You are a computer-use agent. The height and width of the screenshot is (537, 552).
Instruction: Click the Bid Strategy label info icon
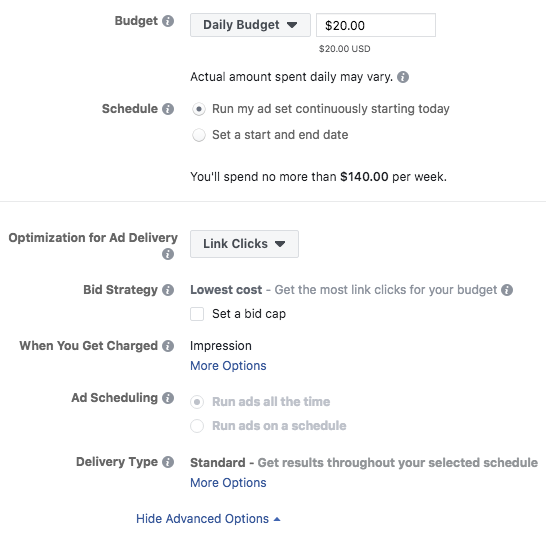click(168, 290)
